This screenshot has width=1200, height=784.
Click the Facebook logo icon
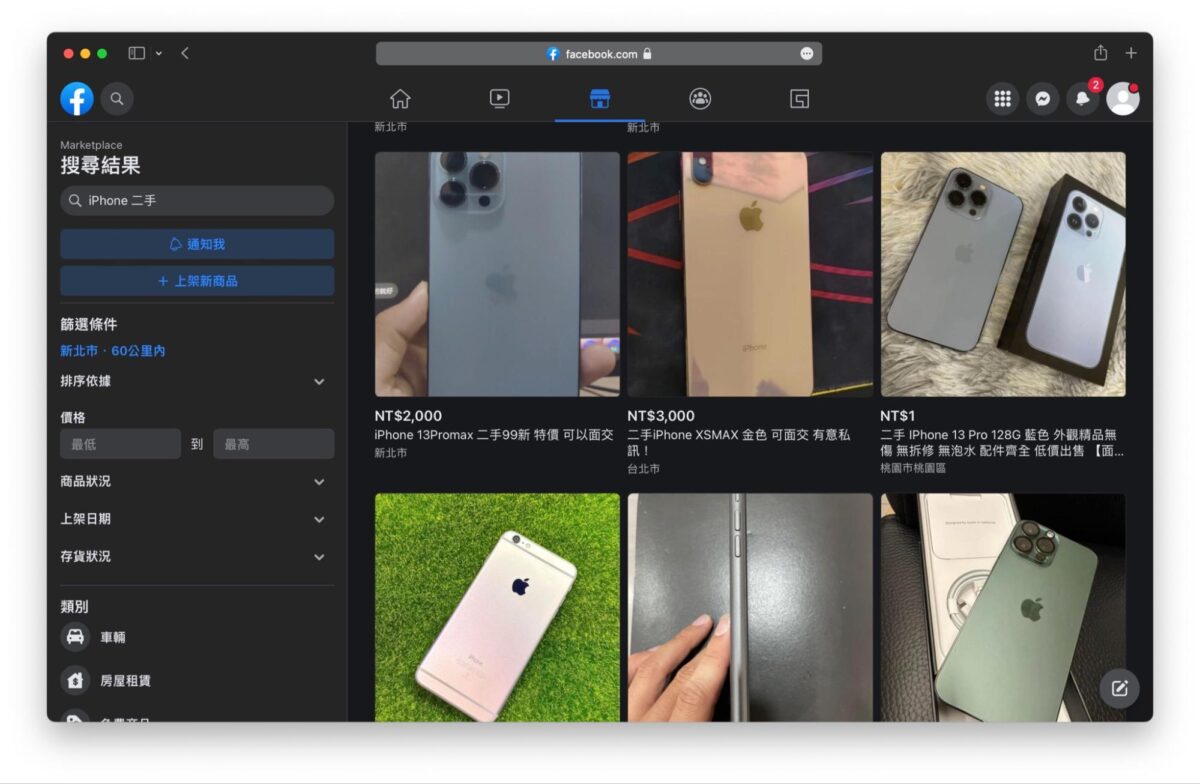point(77,98)
